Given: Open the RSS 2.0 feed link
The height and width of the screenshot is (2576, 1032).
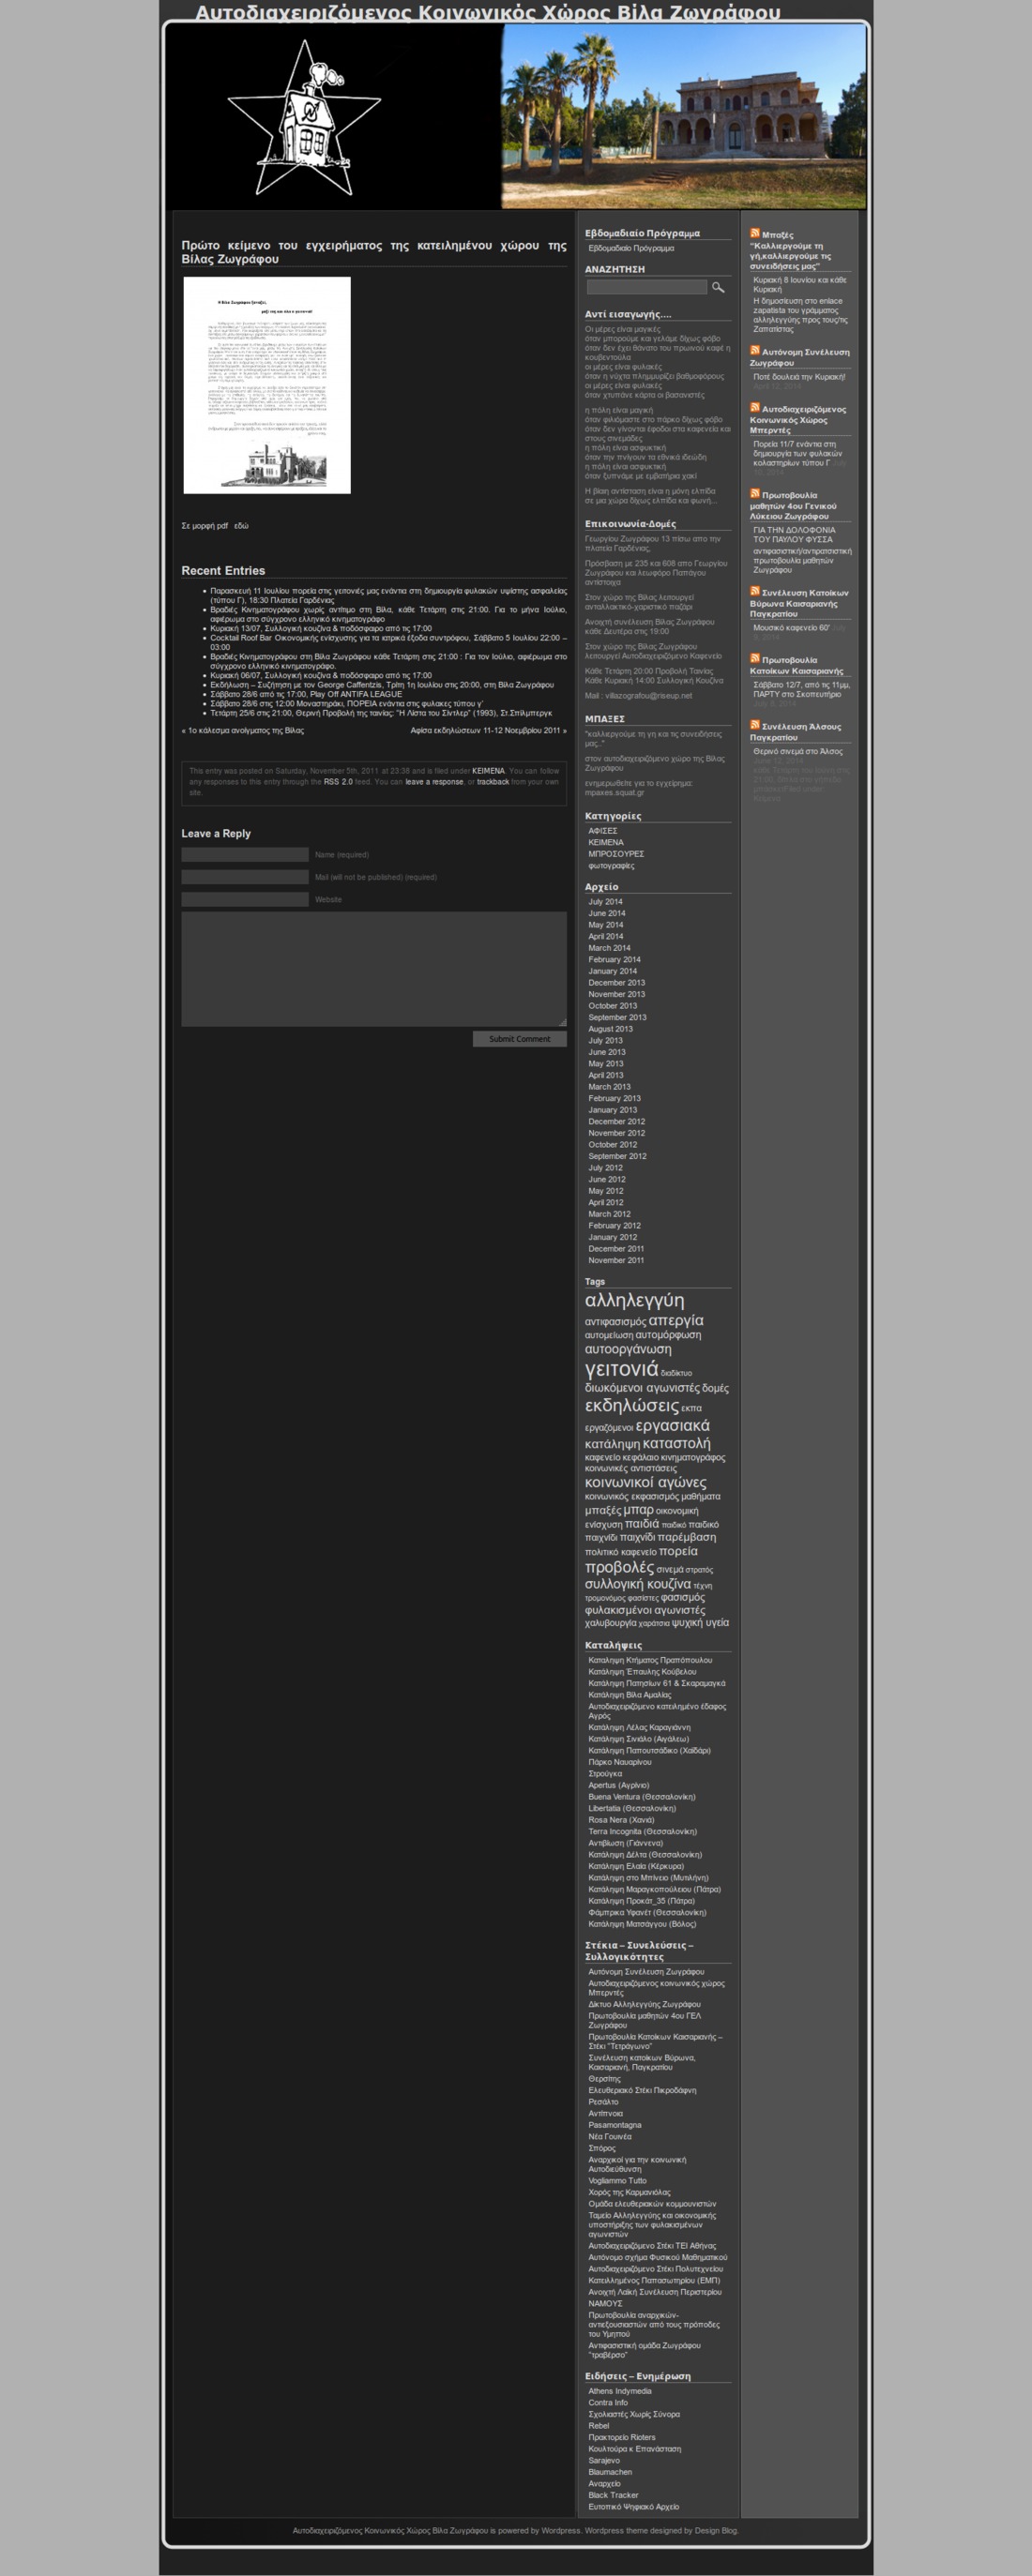Looking at the screenshot, I should 338,782.
